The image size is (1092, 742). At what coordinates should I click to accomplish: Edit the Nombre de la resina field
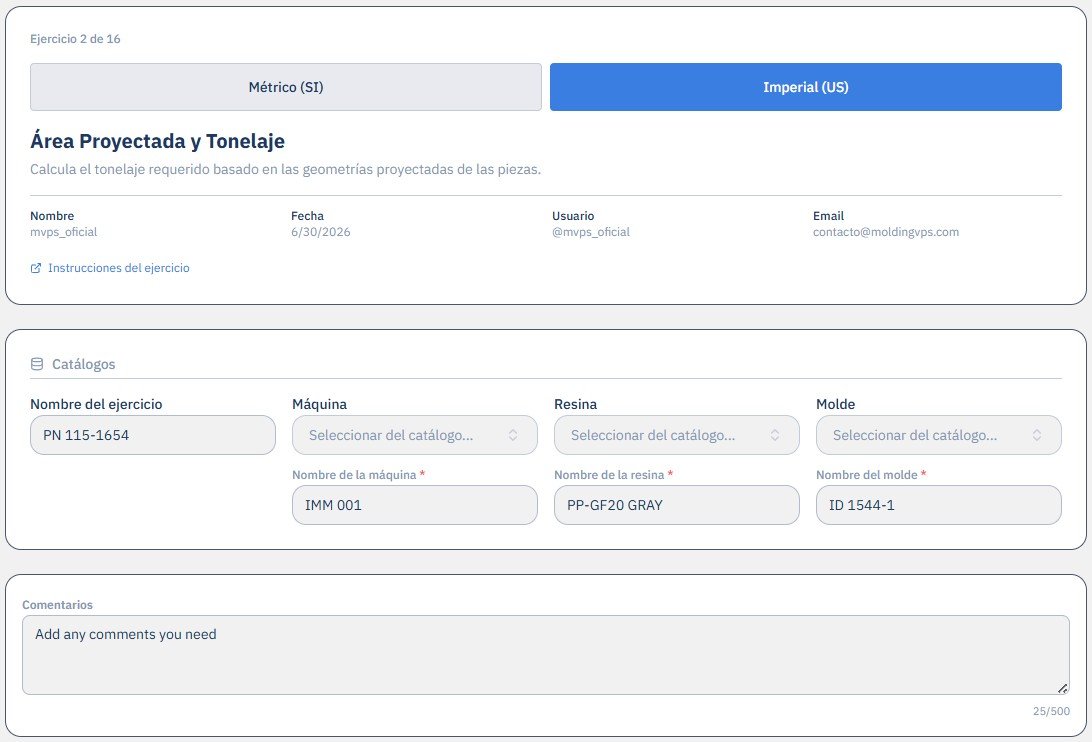coord(676,505)
